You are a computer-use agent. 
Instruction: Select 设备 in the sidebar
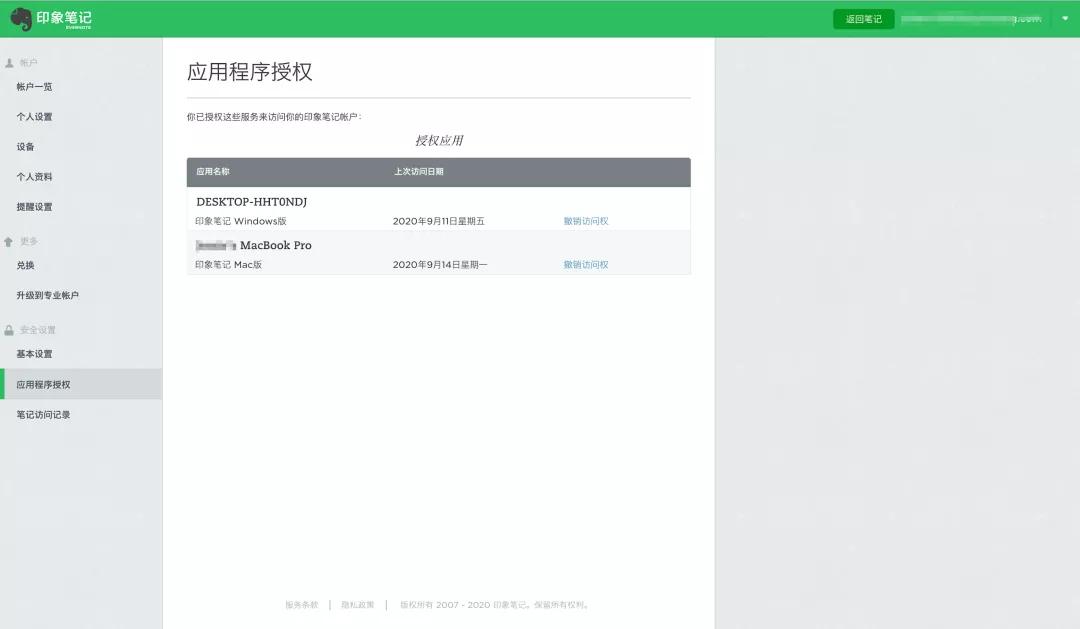point(25,147)
